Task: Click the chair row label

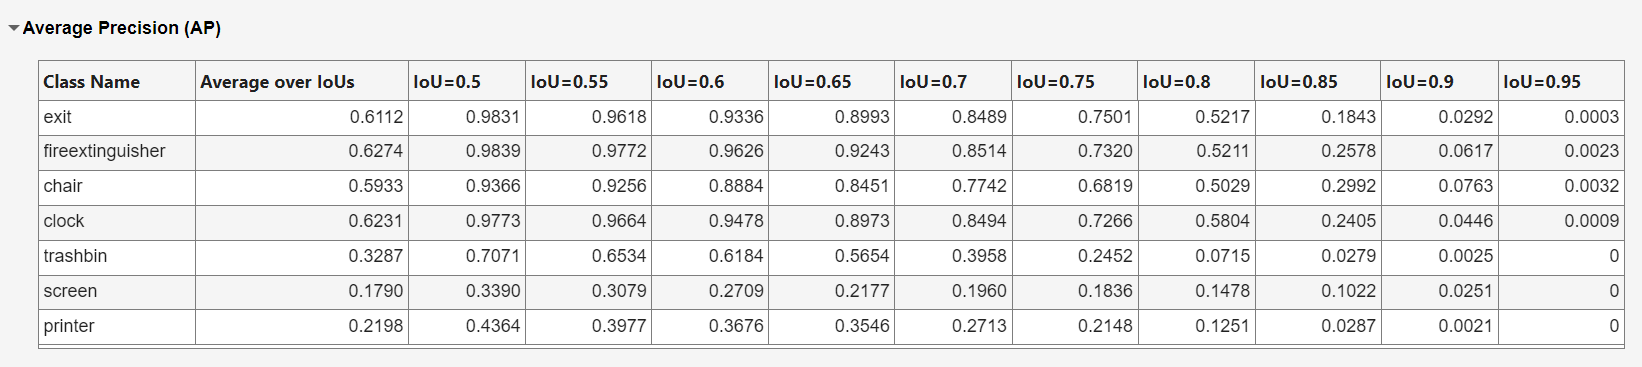Action: click(x=117, y=187)
